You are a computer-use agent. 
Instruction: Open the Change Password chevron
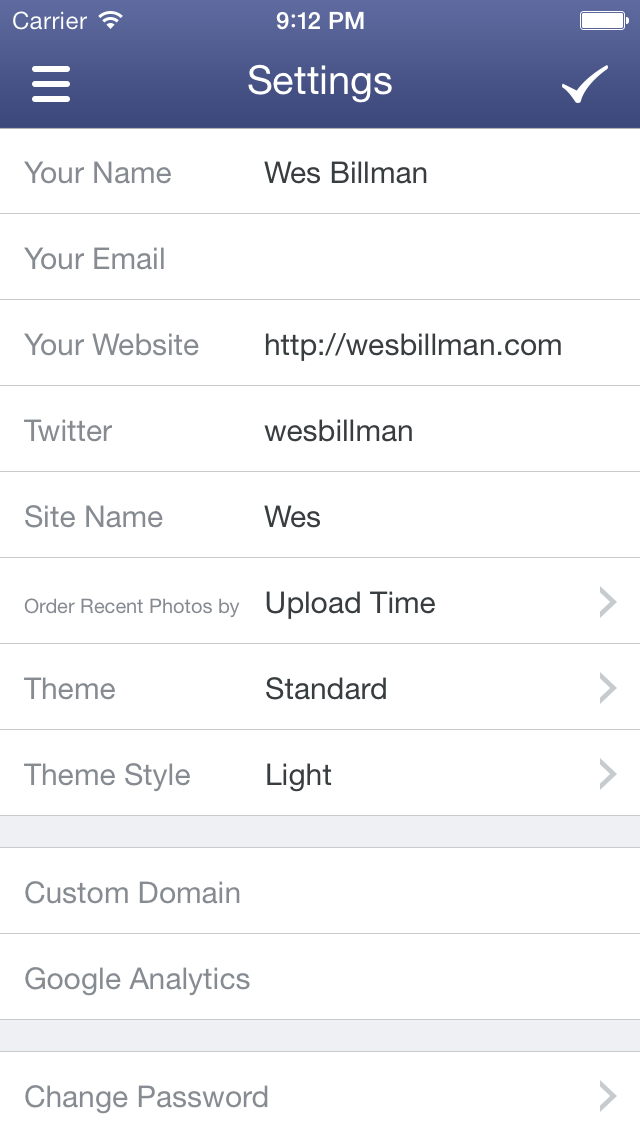[607, 1096]
